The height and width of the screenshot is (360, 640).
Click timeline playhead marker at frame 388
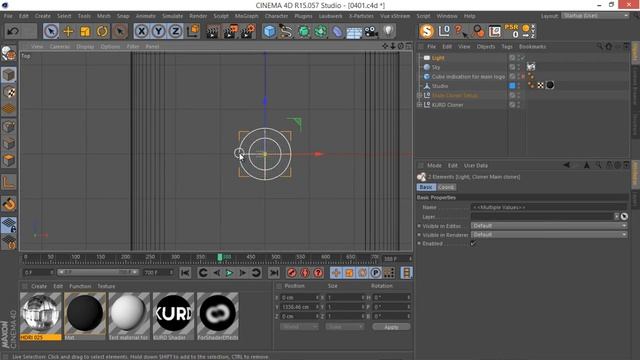[x=220, y=257]
